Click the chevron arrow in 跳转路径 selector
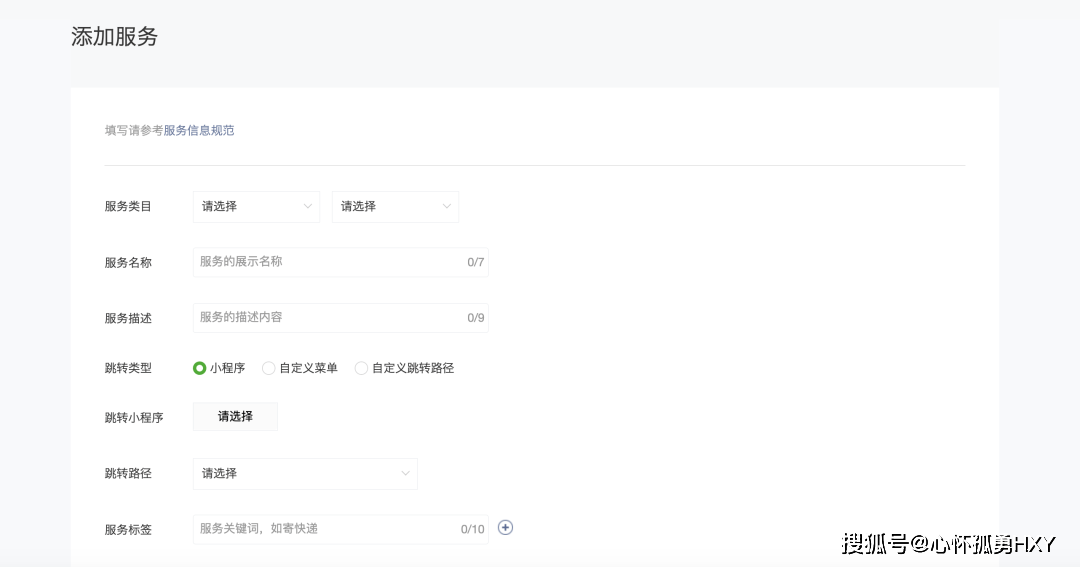1080x567 pixels. click(x=405, y=474)
